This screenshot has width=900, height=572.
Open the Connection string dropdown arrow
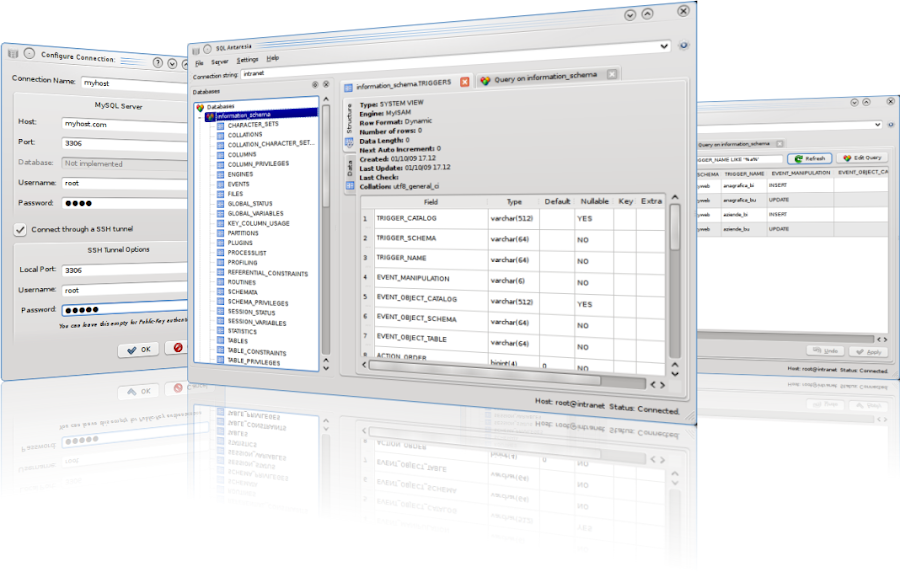(x=664, y=46)
